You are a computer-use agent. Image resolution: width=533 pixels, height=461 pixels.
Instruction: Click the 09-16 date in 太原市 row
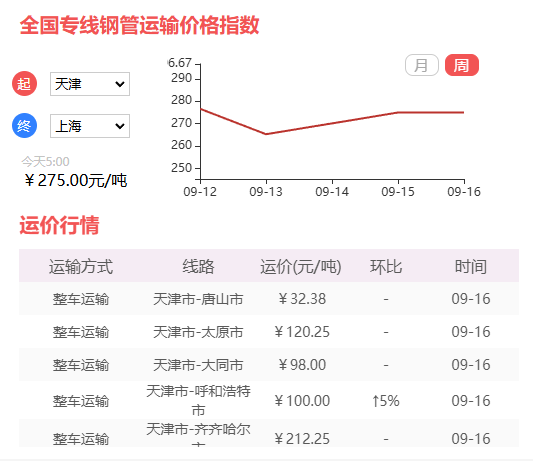471,332
